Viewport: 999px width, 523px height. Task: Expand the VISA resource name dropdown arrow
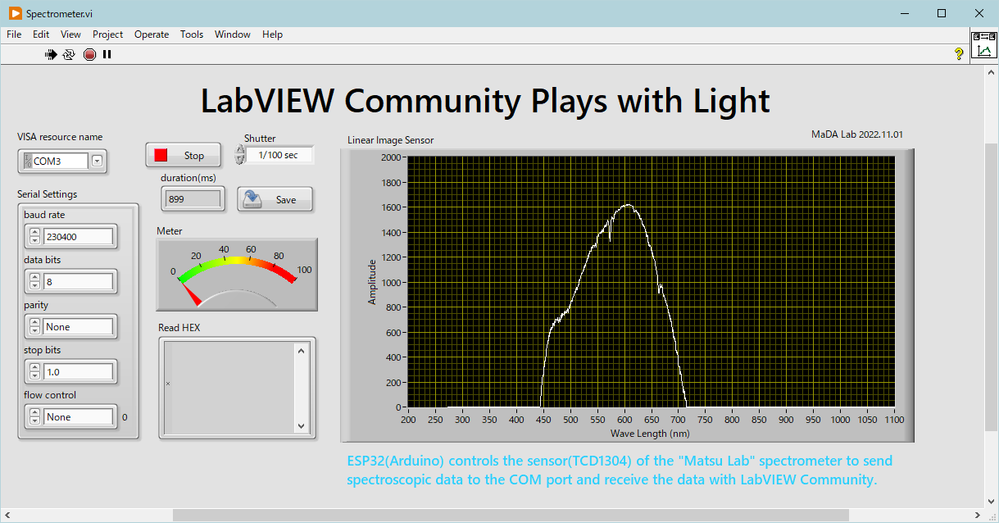click(97, 161)
